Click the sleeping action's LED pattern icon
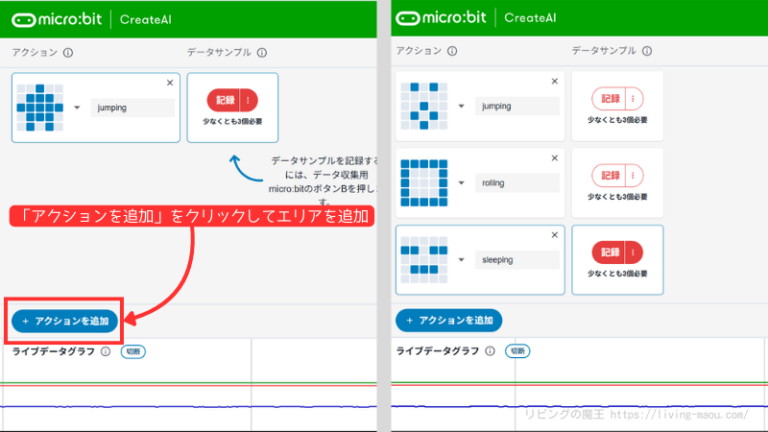Image resolution: width=768 pixels, height=432 pixels. [423, 257]
